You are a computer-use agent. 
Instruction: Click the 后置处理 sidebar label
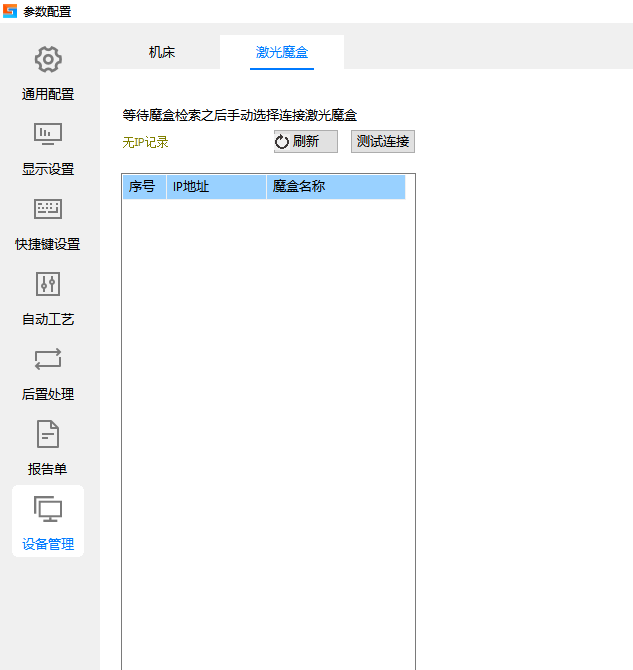pyautogui.click(x=48, y=394)
